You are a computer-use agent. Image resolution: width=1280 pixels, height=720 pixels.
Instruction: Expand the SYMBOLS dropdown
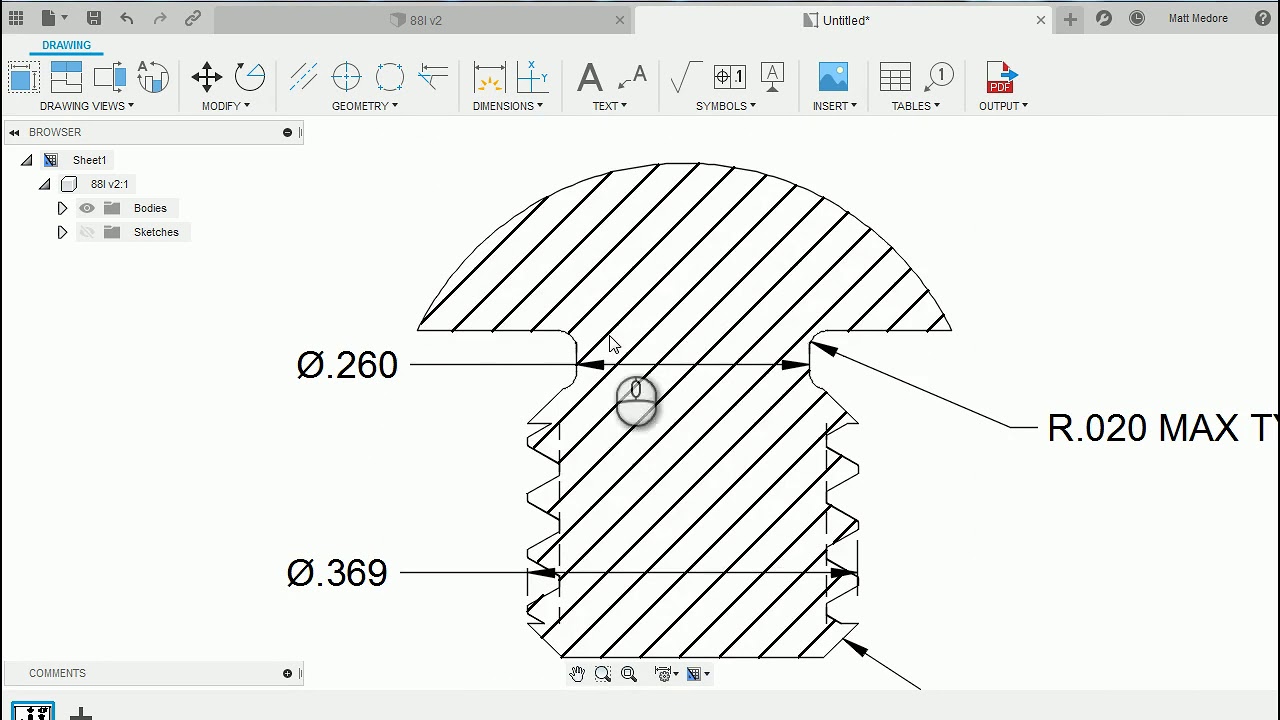[726, 106]
